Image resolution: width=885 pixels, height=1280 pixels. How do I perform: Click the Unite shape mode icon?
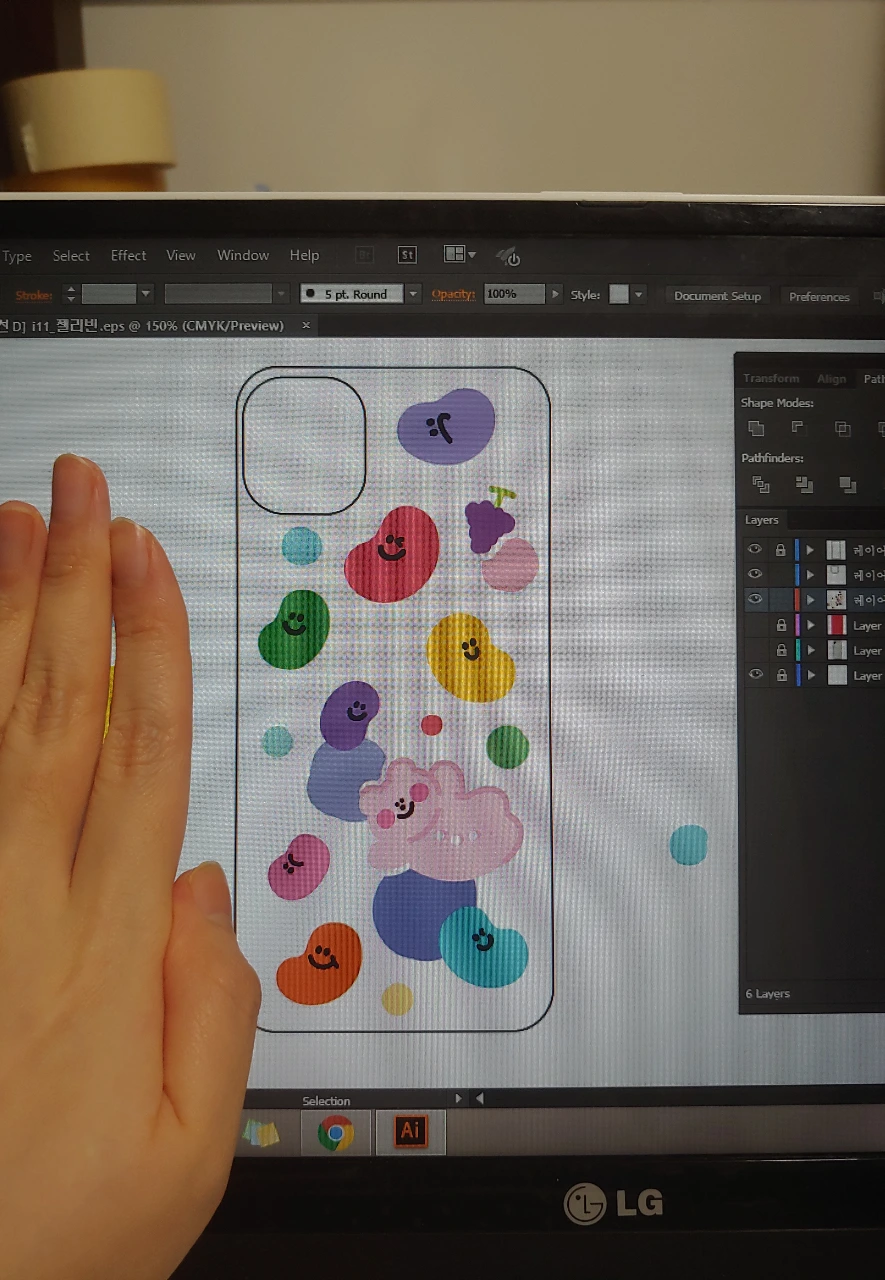[756, 428]
